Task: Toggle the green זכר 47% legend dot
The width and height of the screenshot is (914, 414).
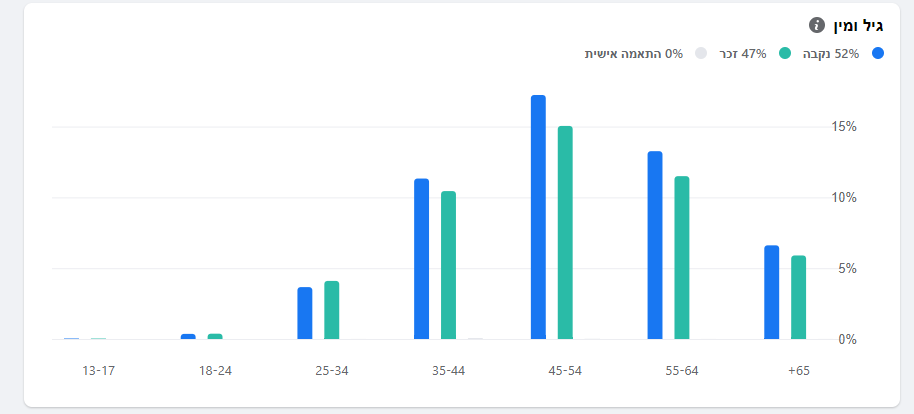Action: [x=785, y=53]
